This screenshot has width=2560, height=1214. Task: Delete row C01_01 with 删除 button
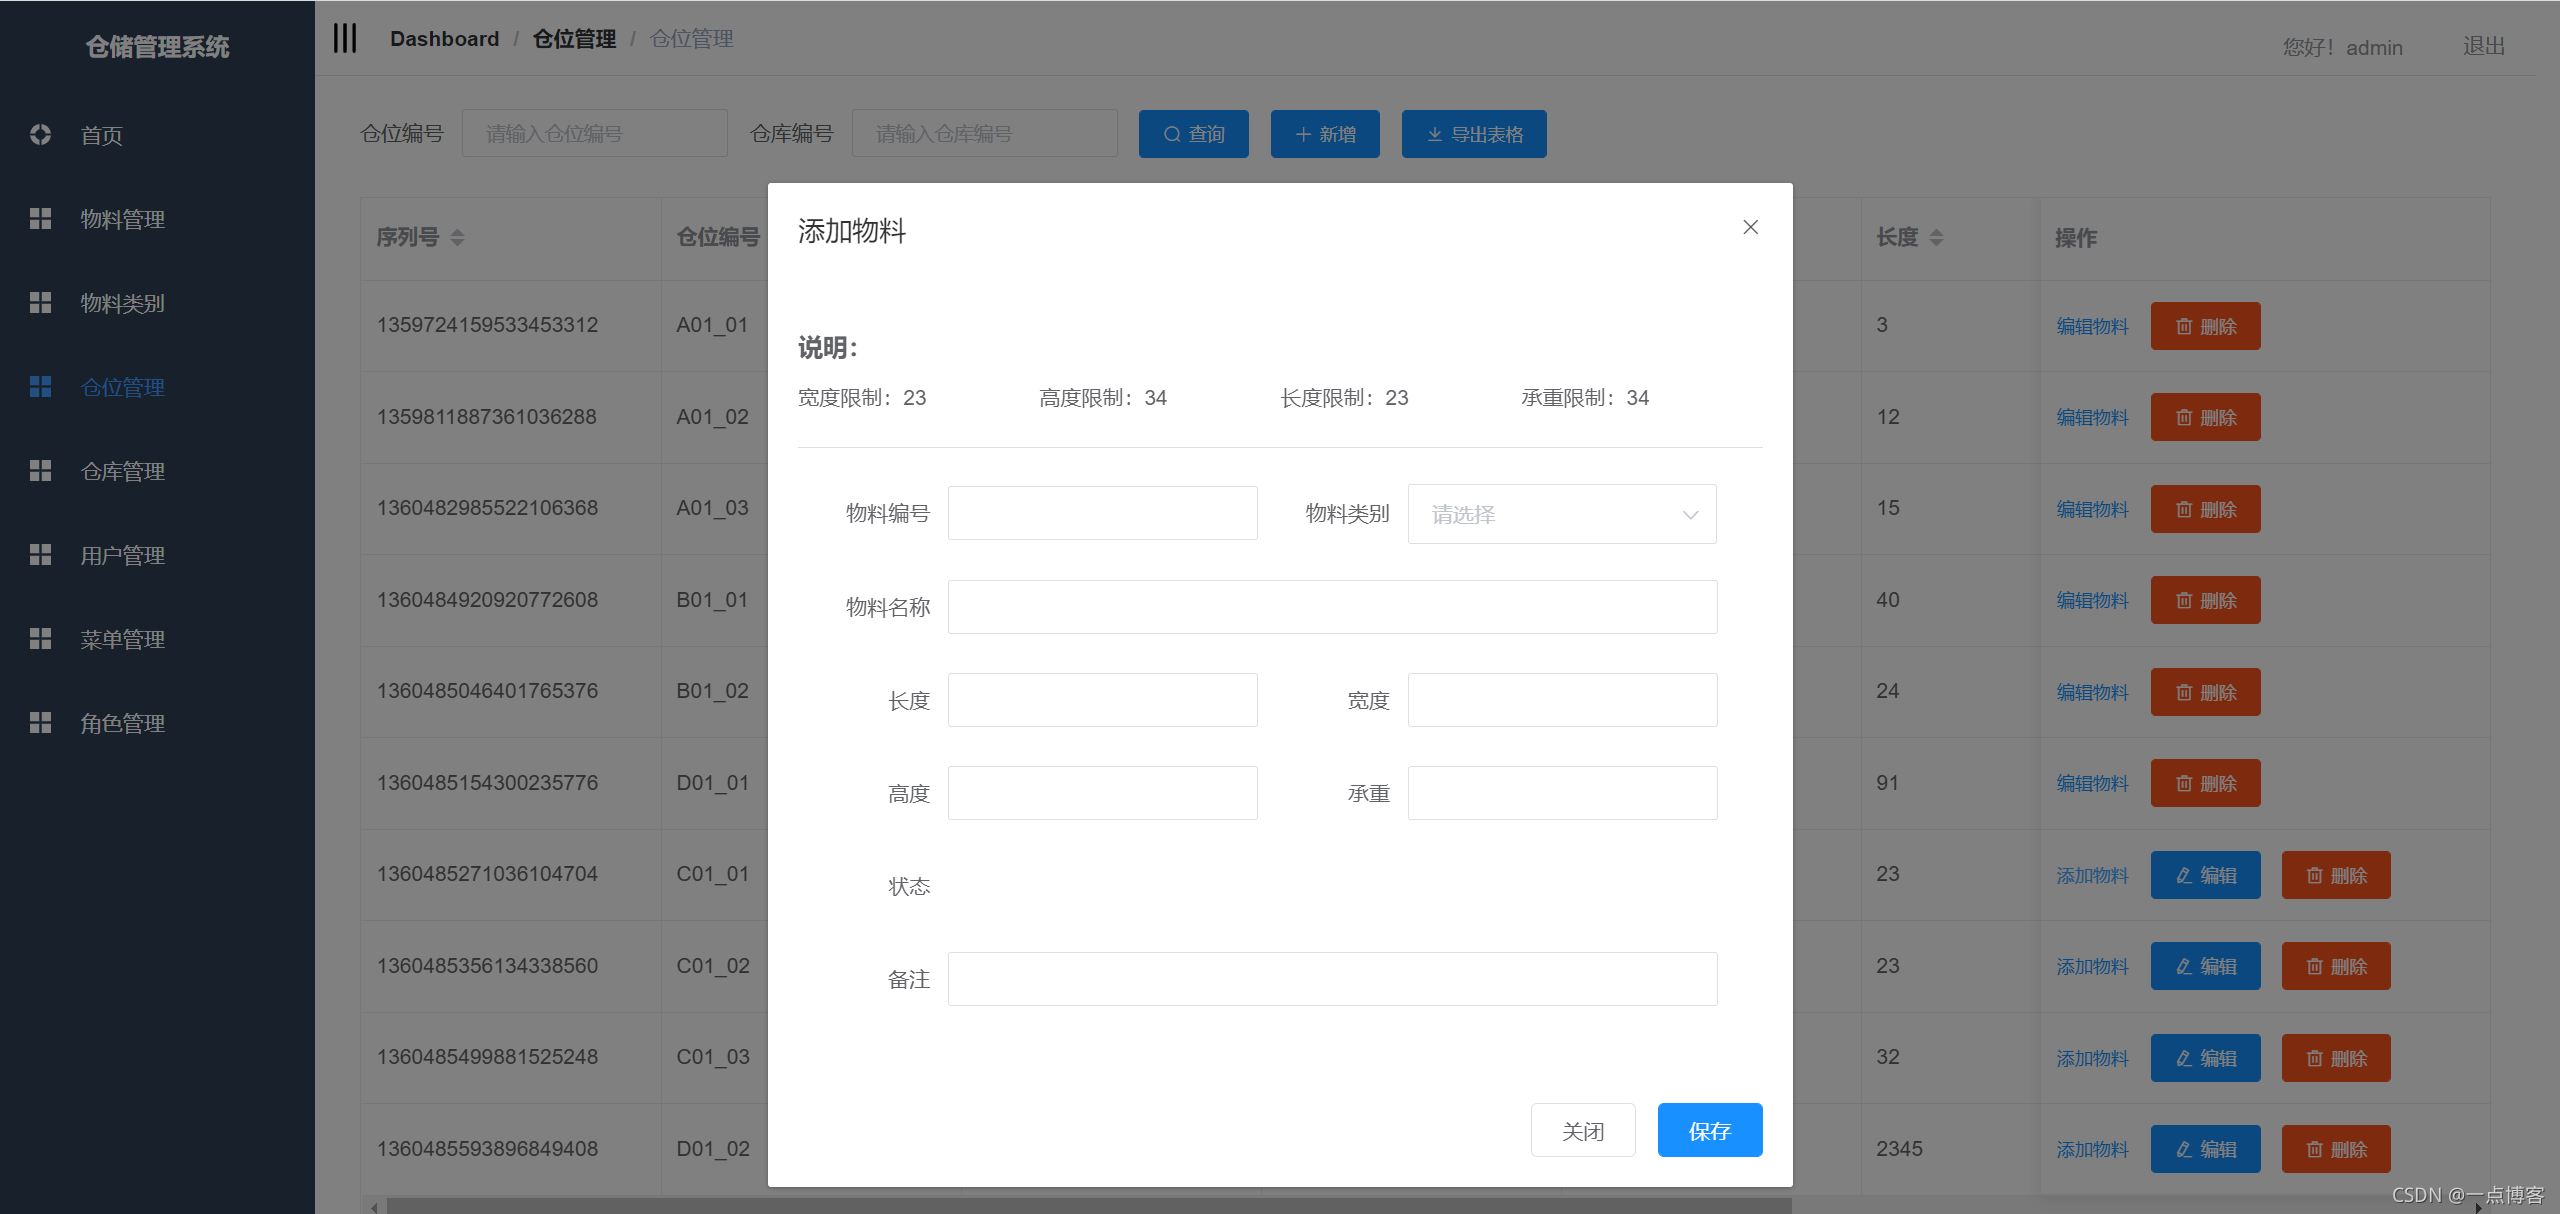pyautogui.click(x=2336, y=875)
